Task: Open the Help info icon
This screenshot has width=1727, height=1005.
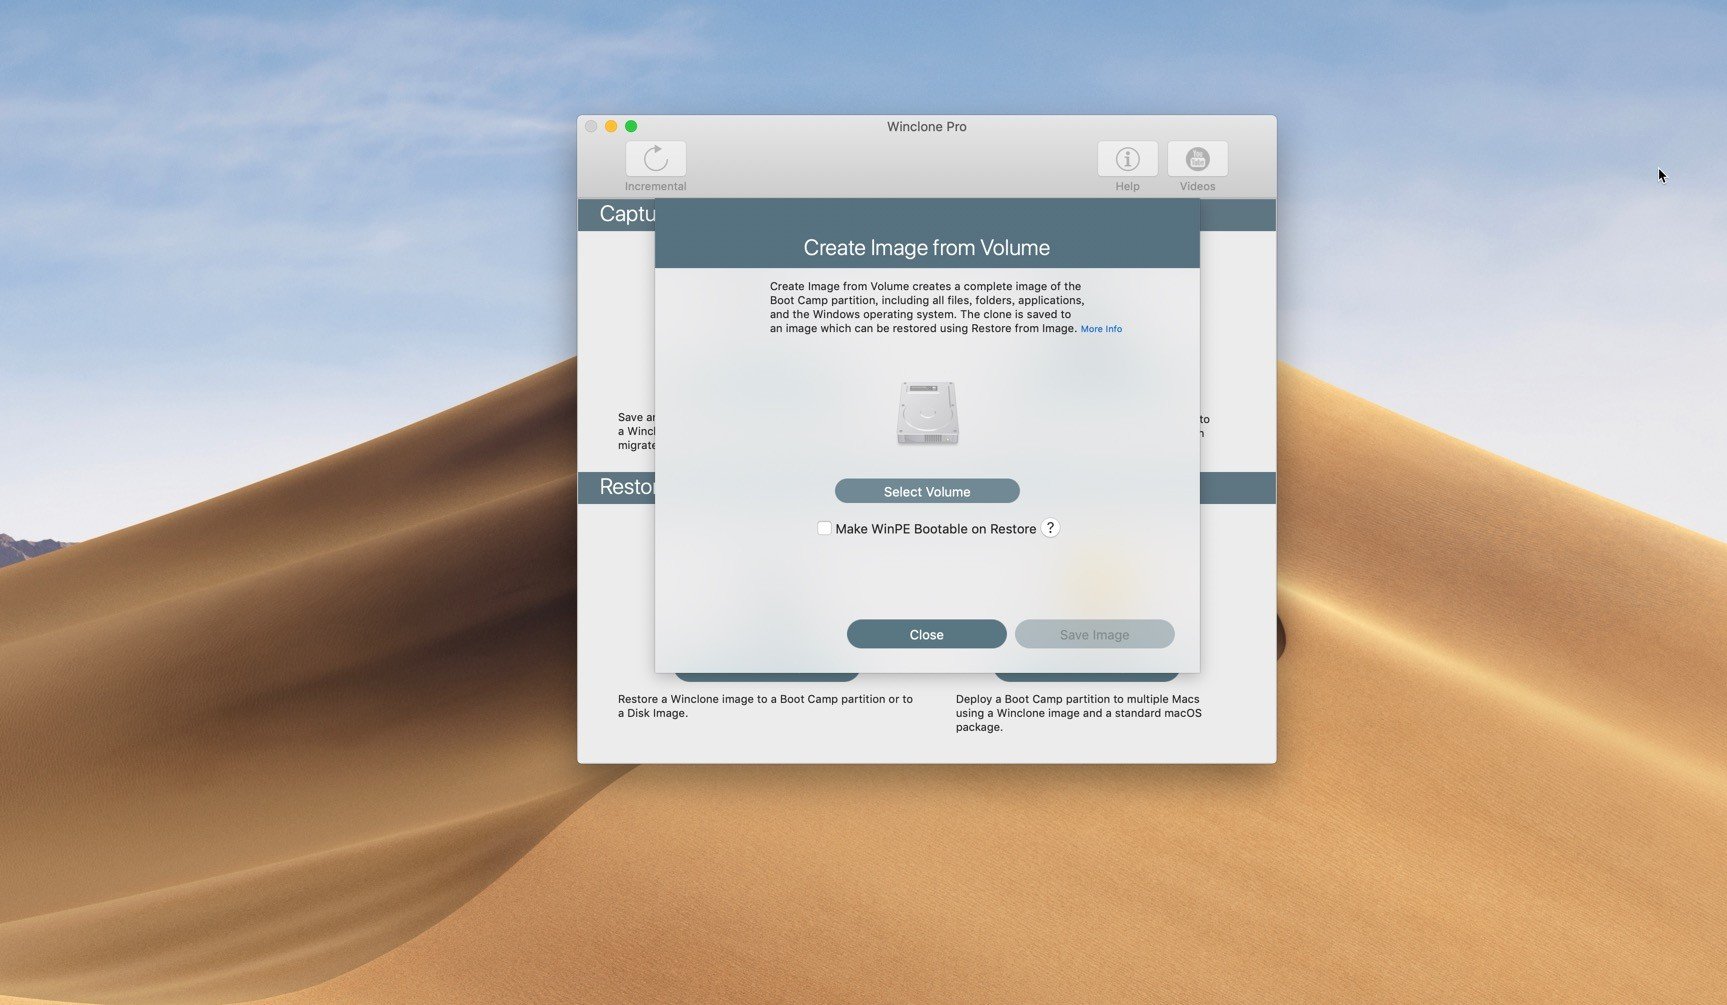Action: (1127, 159)
